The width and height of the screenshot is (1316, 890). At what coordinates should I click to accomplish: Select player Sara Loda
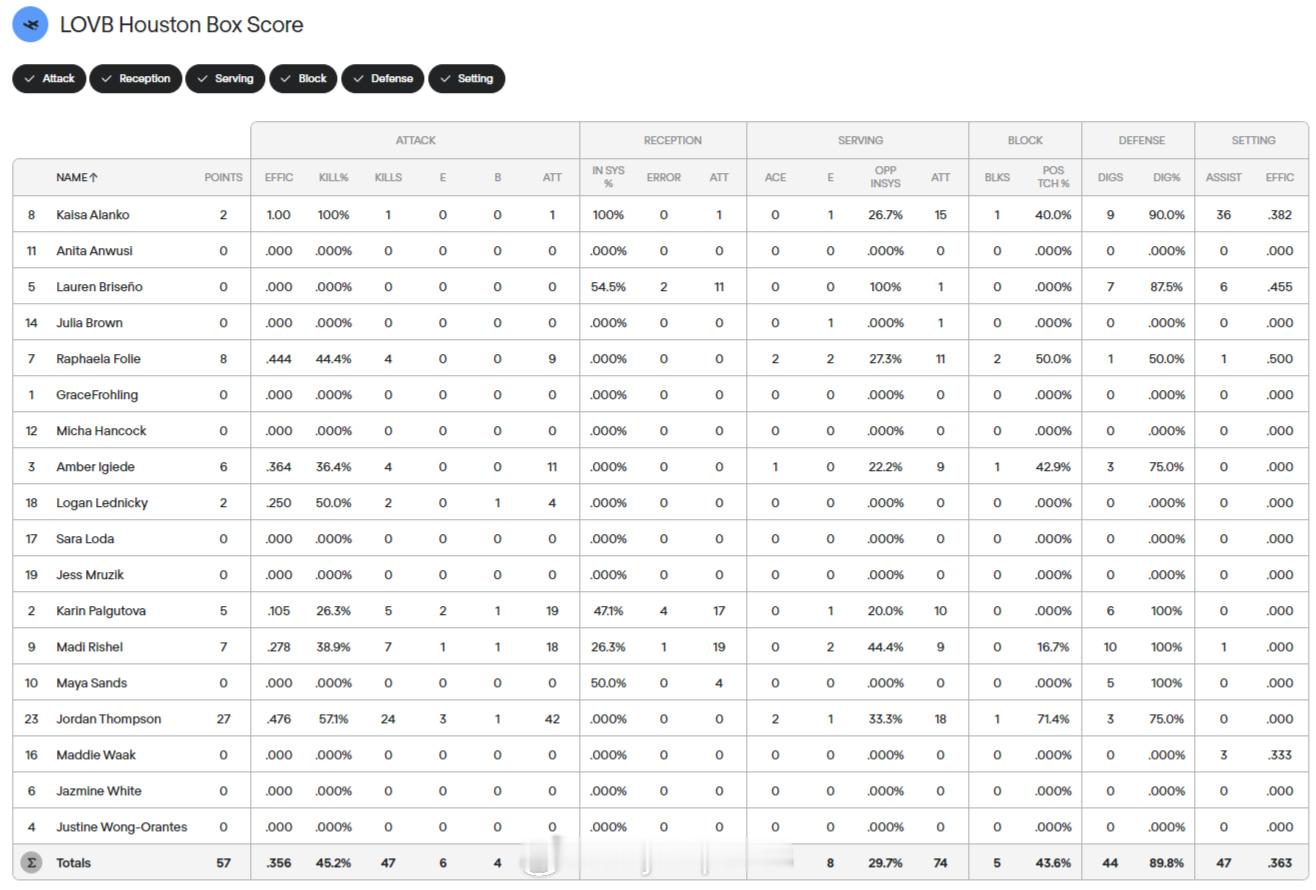click(x=85, y=539)
